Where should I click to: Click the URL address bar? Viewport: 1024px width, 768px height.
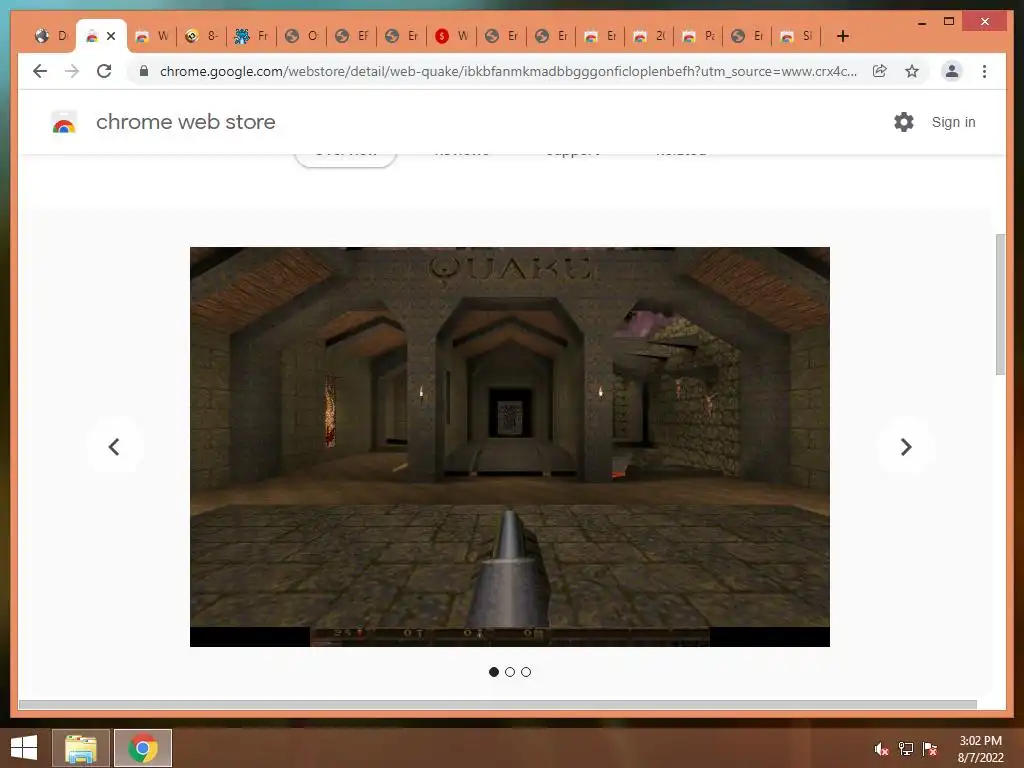(507, 71)
